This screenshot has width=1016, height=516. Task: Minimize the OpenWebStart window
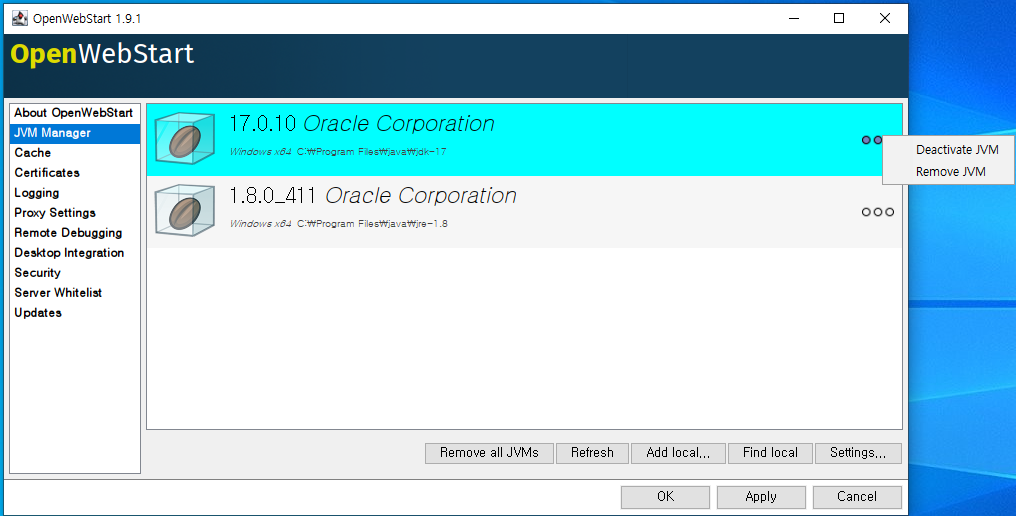(x=794, y=18)
